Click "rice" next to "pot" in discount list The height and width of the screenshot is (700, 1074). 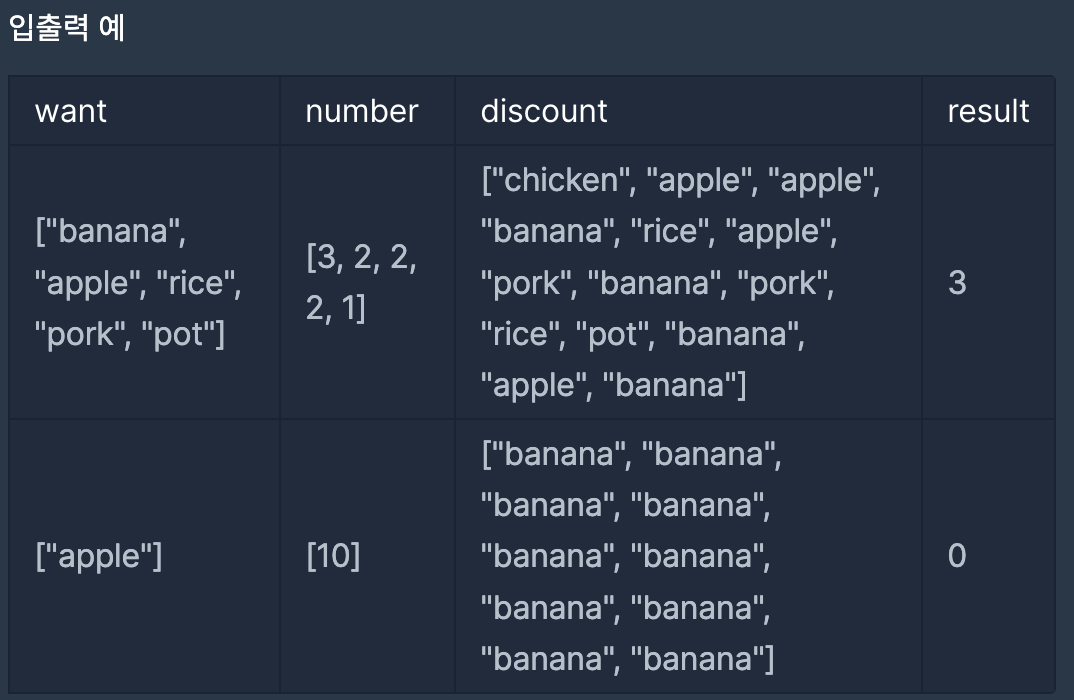click(x=519, y=334)
